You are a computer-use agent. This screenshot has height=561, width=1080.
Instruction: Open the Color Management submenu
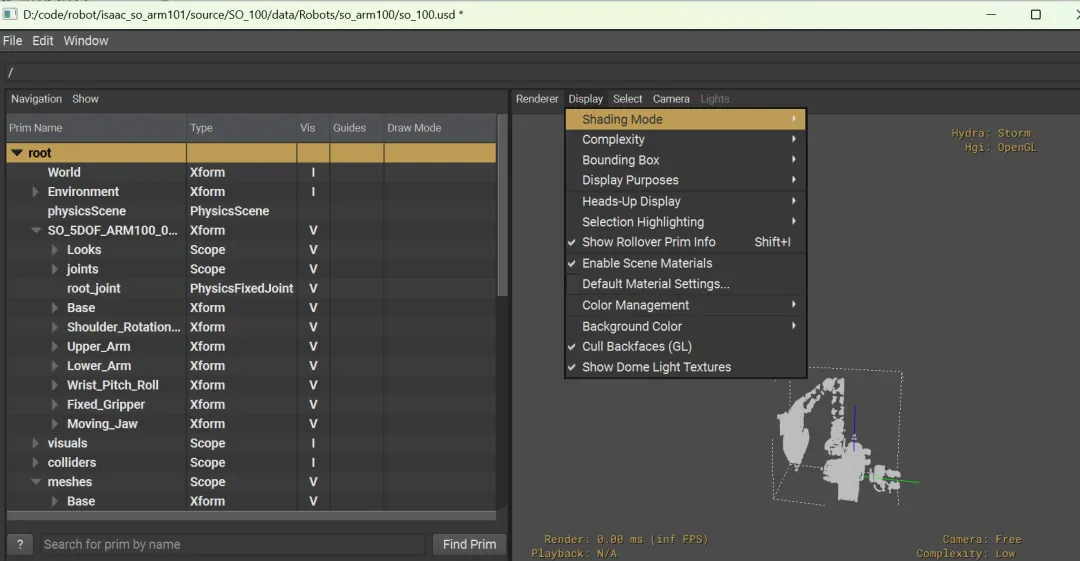click(685, 305)
